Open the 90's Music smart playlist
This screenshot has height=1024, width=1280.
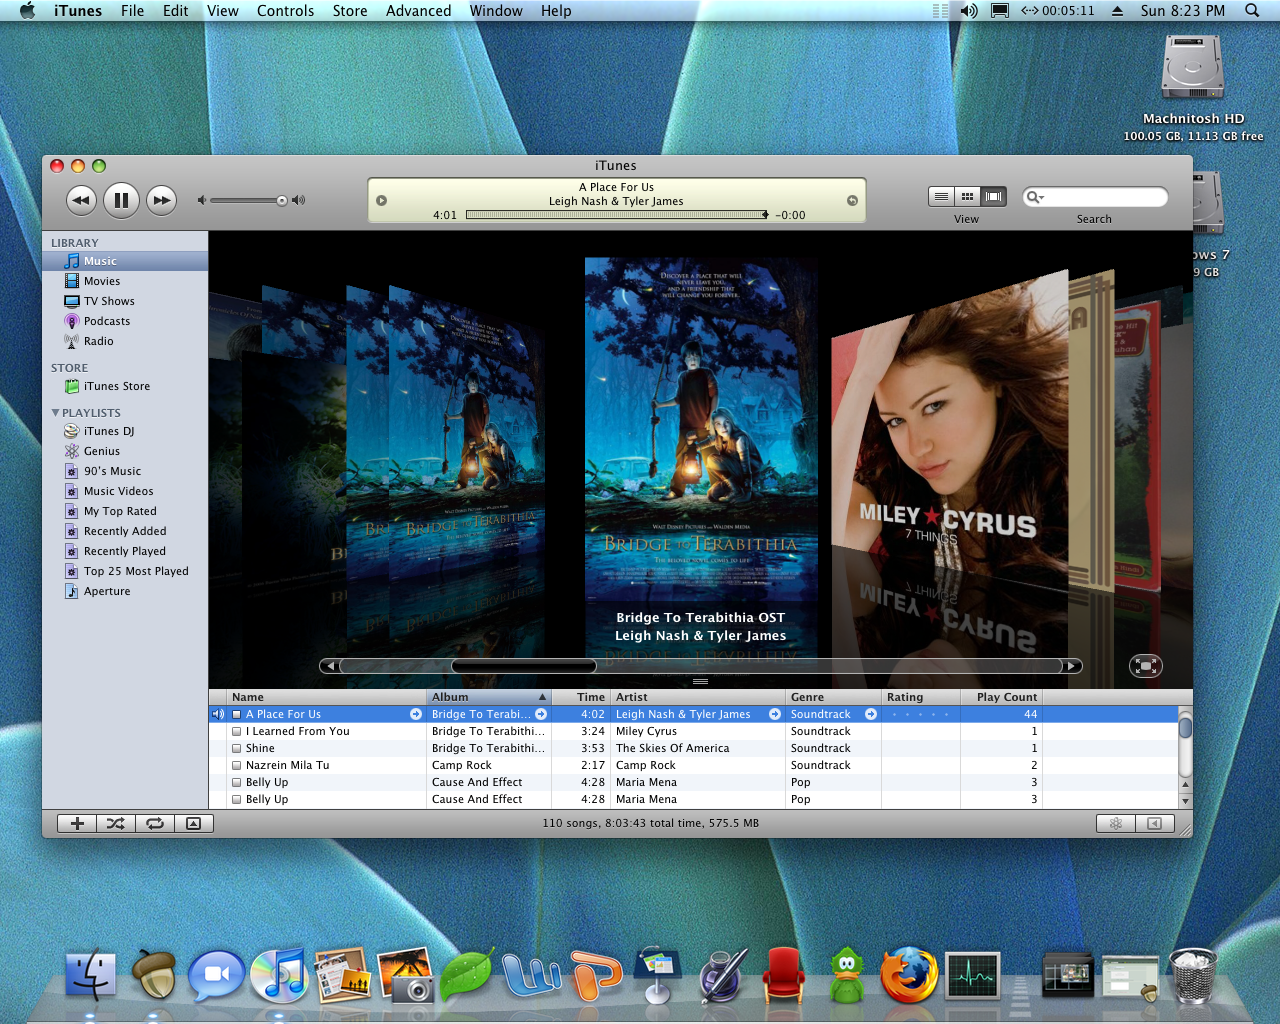(125, 471)
